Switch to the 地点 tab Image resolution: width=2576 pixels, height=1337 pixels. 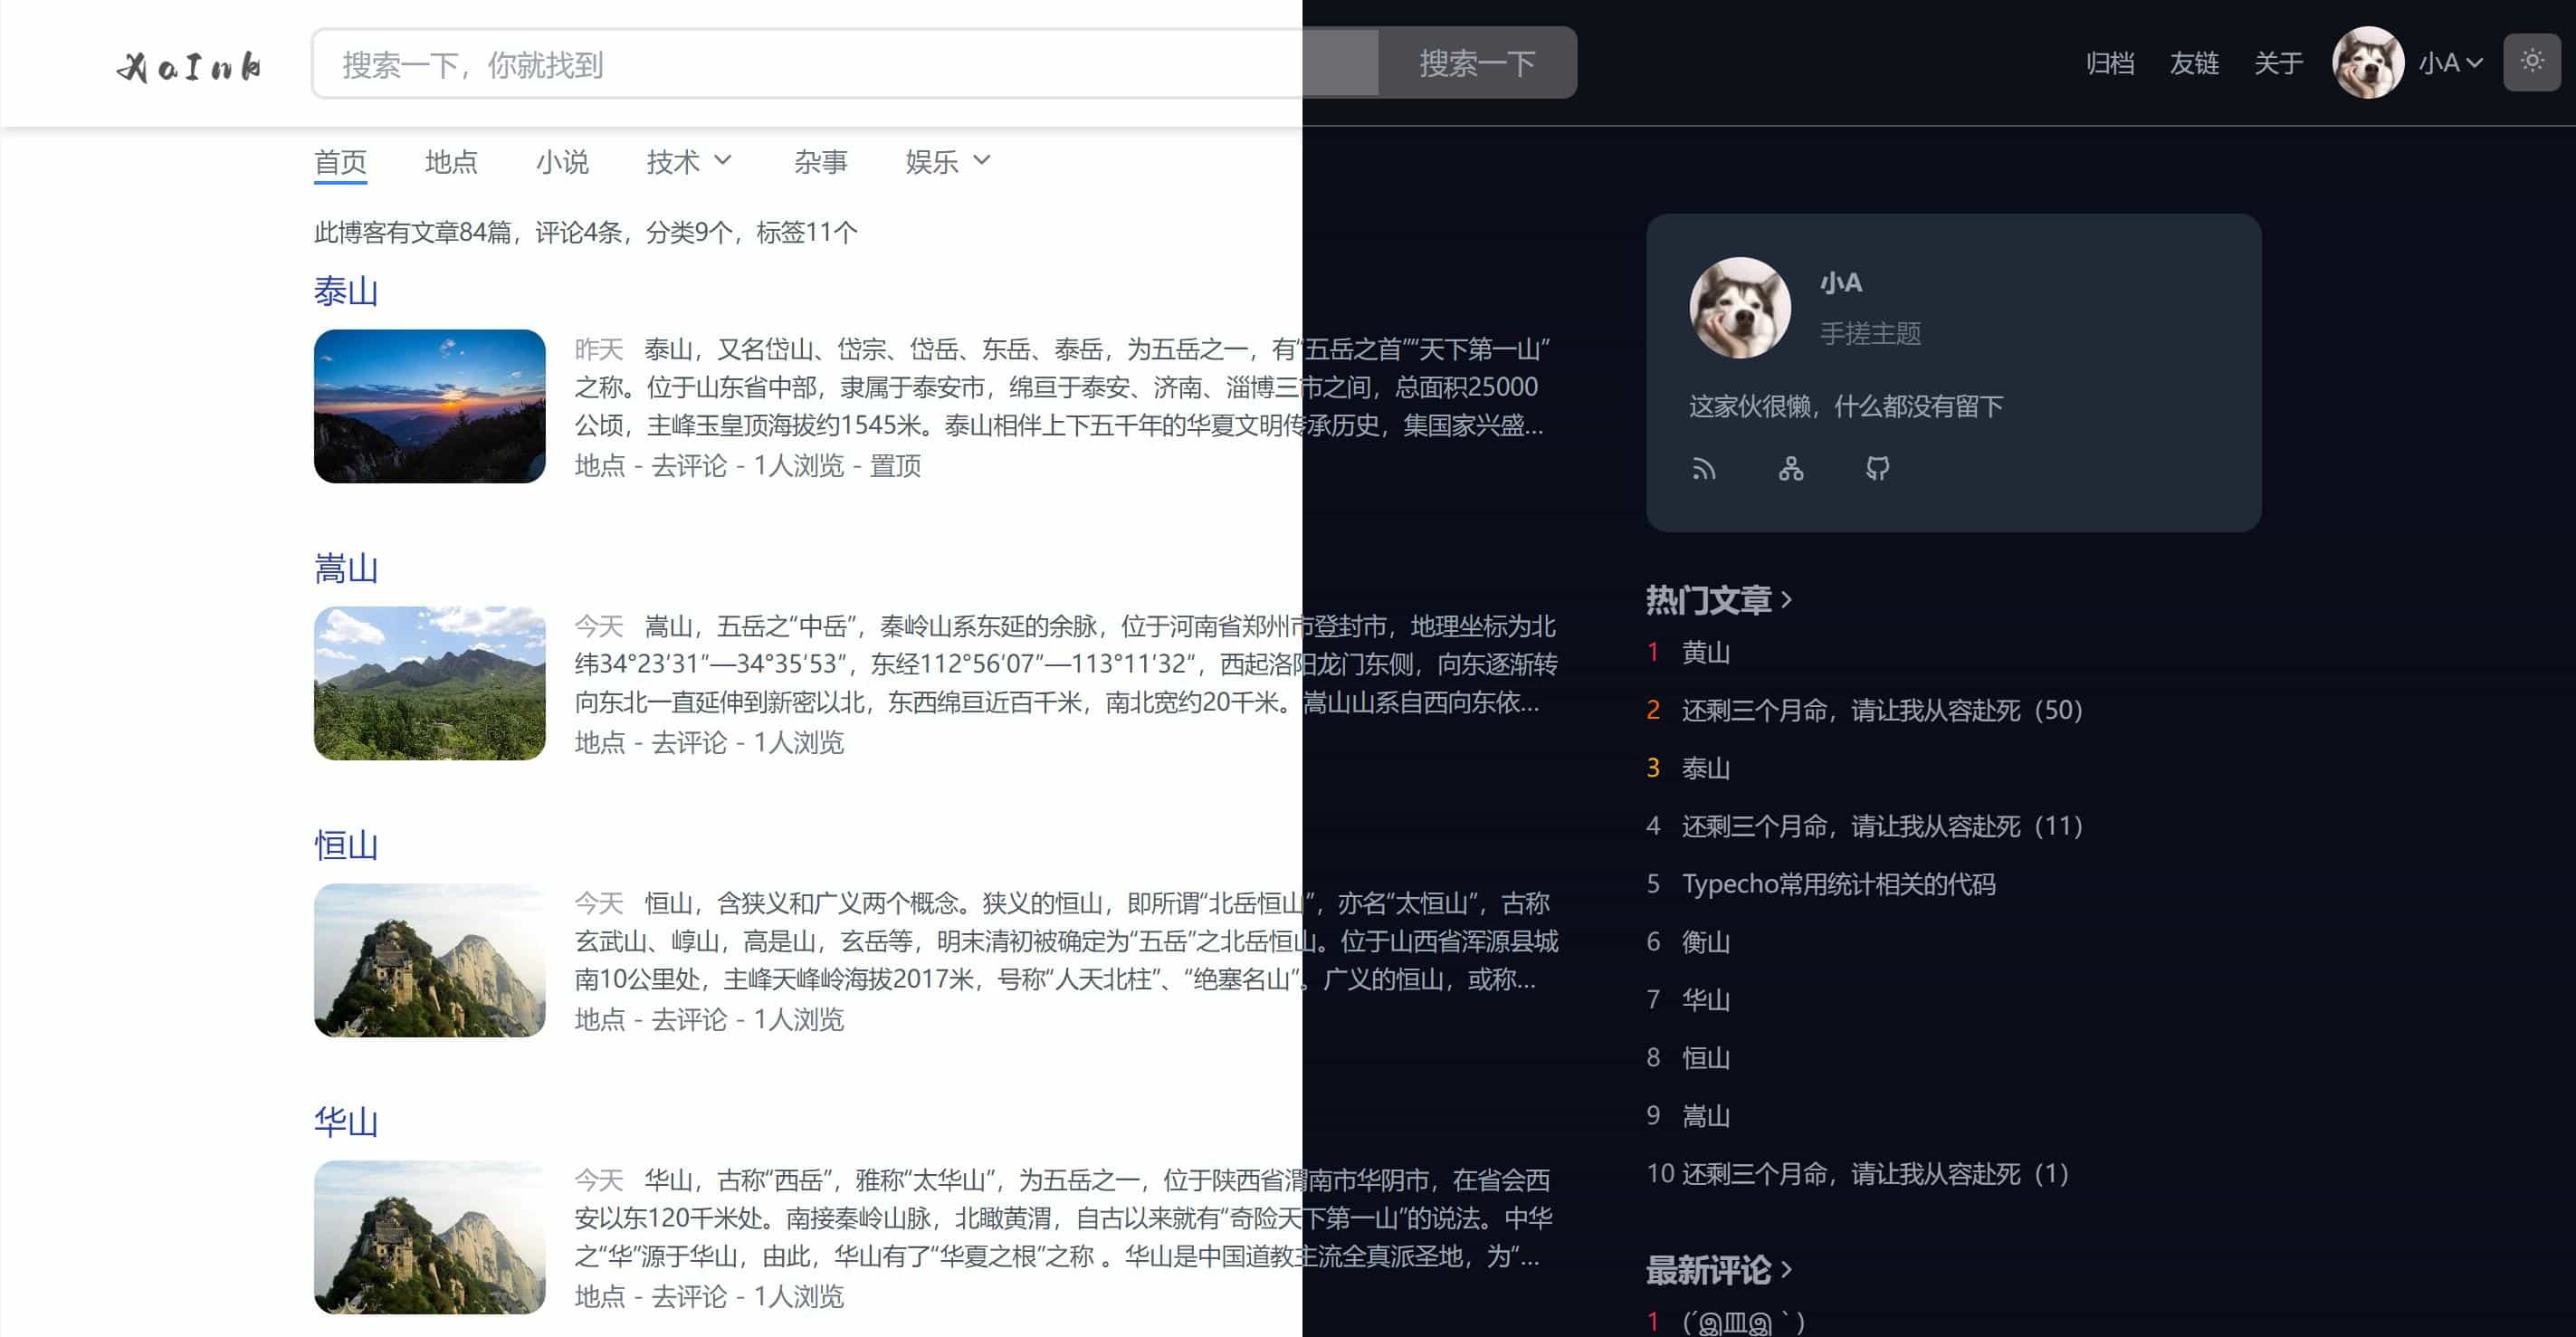pos(452,162)
